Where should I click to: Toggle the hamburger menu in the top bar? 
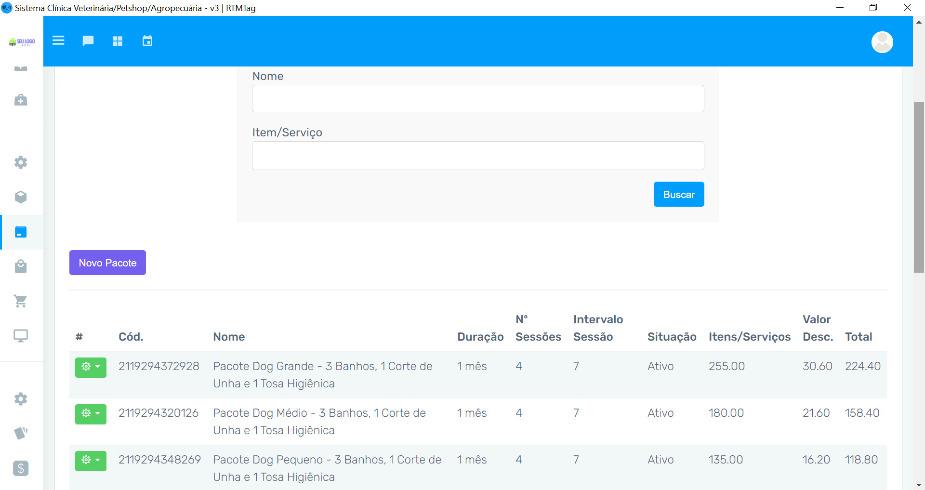pyautogui.click(x=58, y=41)
